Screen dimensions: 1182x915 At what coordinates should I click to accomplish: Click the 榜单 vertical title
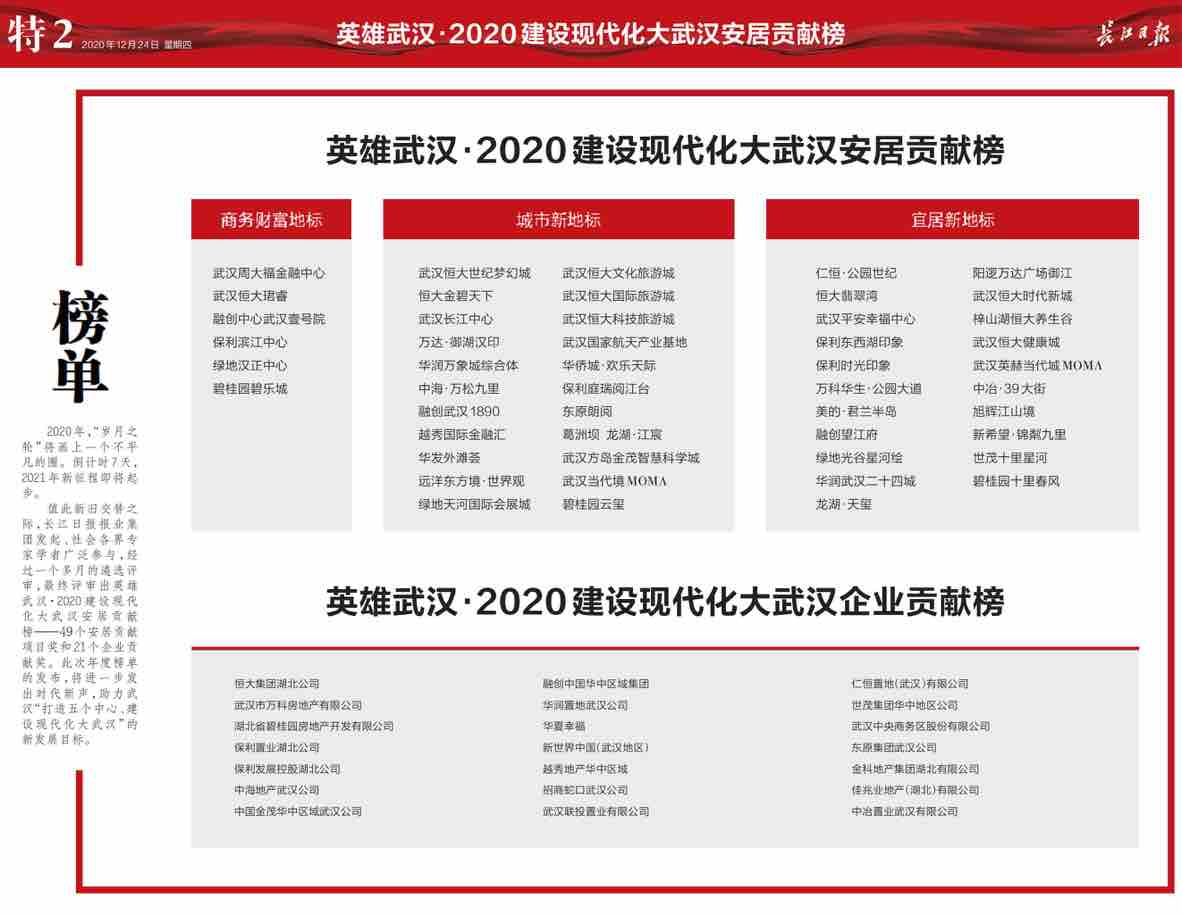coord(81,347)
